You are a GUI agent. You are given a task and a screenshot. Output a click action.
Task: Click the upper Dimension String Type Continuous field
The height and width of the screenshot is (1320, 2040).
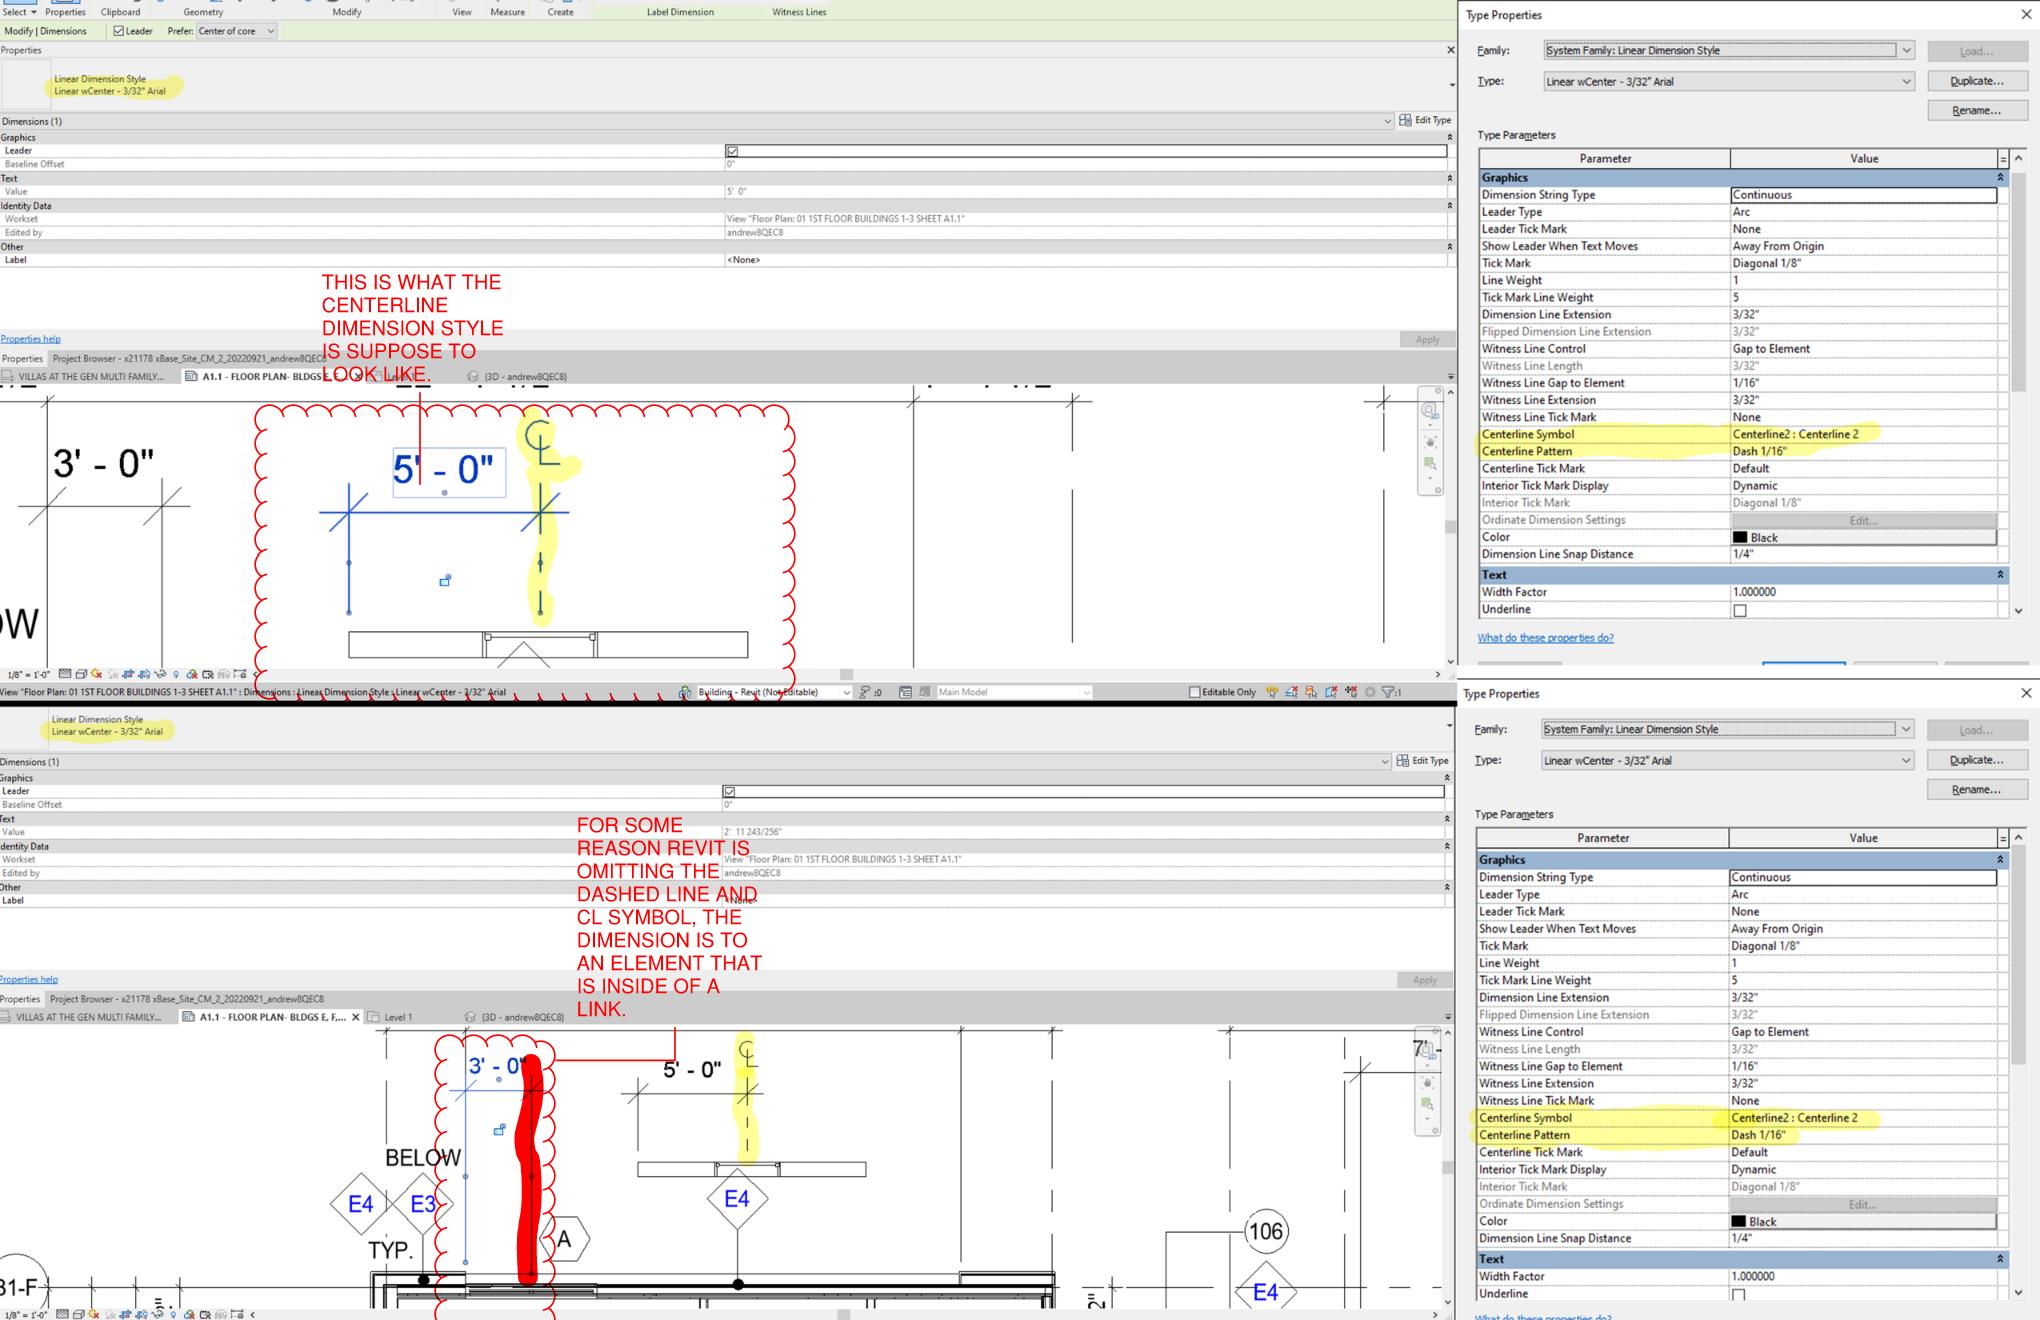(x=1864, y=195)
